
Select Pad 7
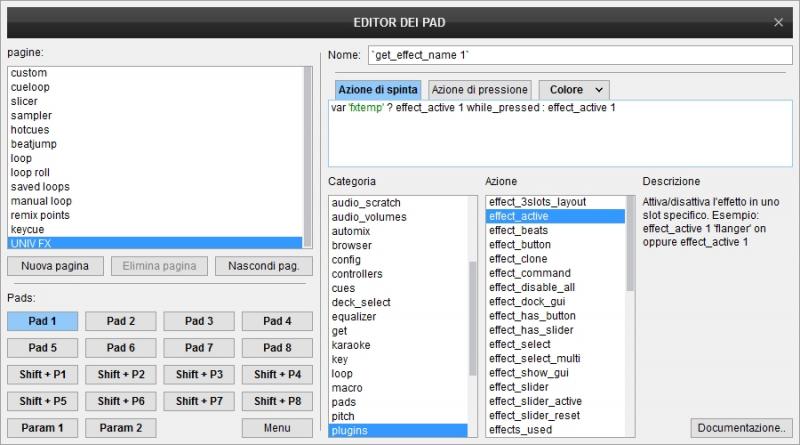199,348
